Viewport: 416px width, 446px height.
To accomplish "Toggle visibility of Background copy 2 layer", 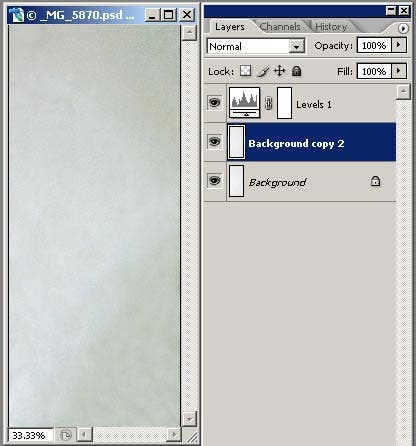I will coord(214,142).
